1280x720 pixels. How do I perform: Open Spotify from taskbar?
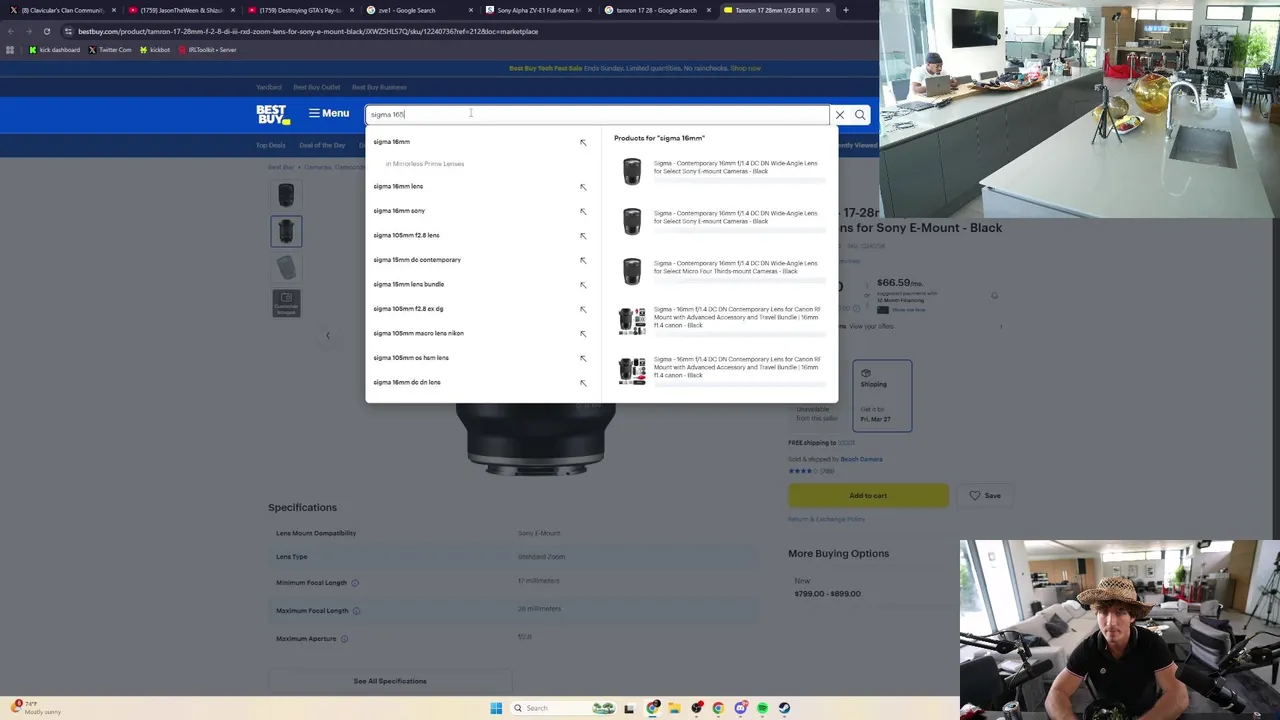762,708
